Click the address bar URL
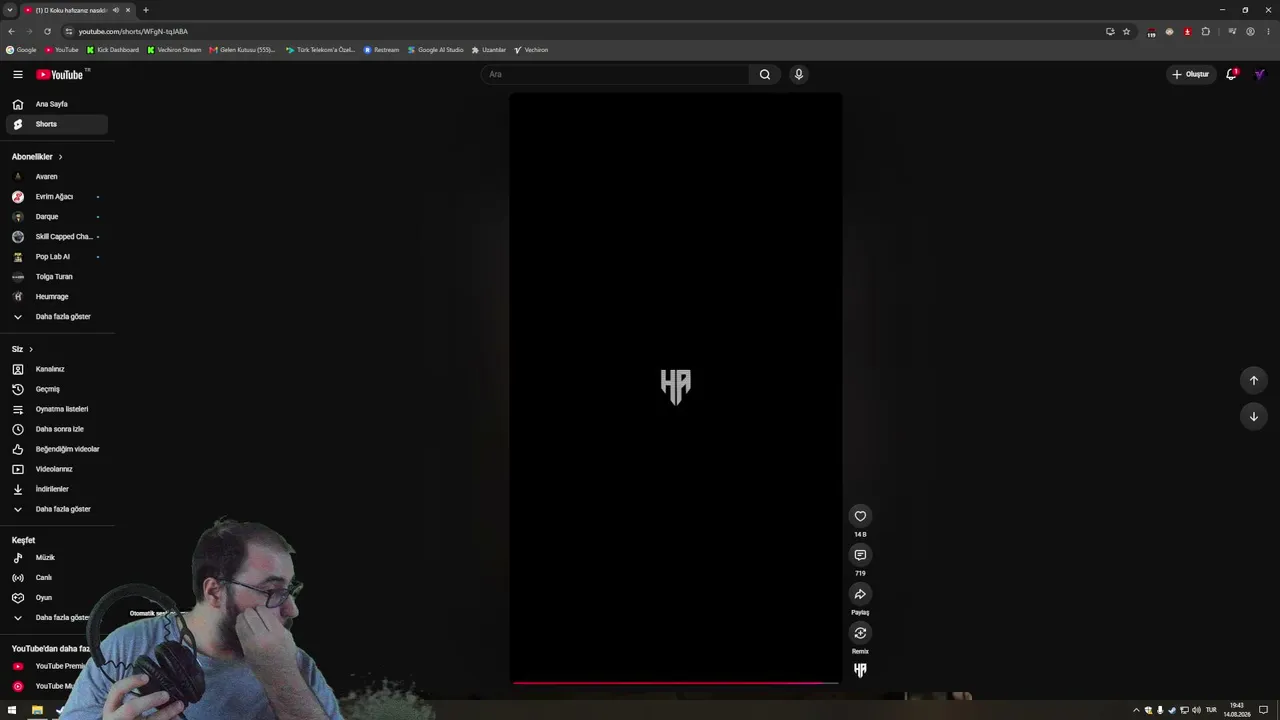The height and width of the screenshot is (720, 1280). point(133,31)
